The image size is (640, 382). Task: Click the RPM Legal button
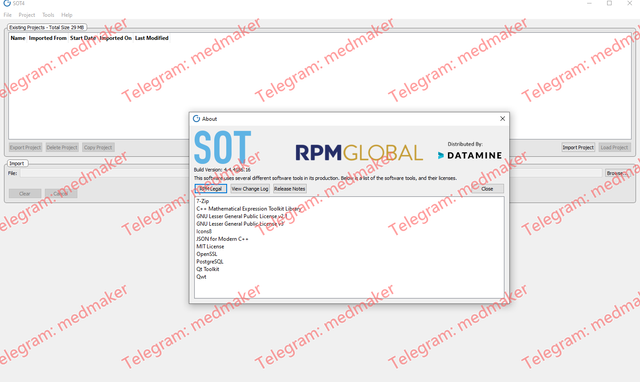tap(211, 189)
